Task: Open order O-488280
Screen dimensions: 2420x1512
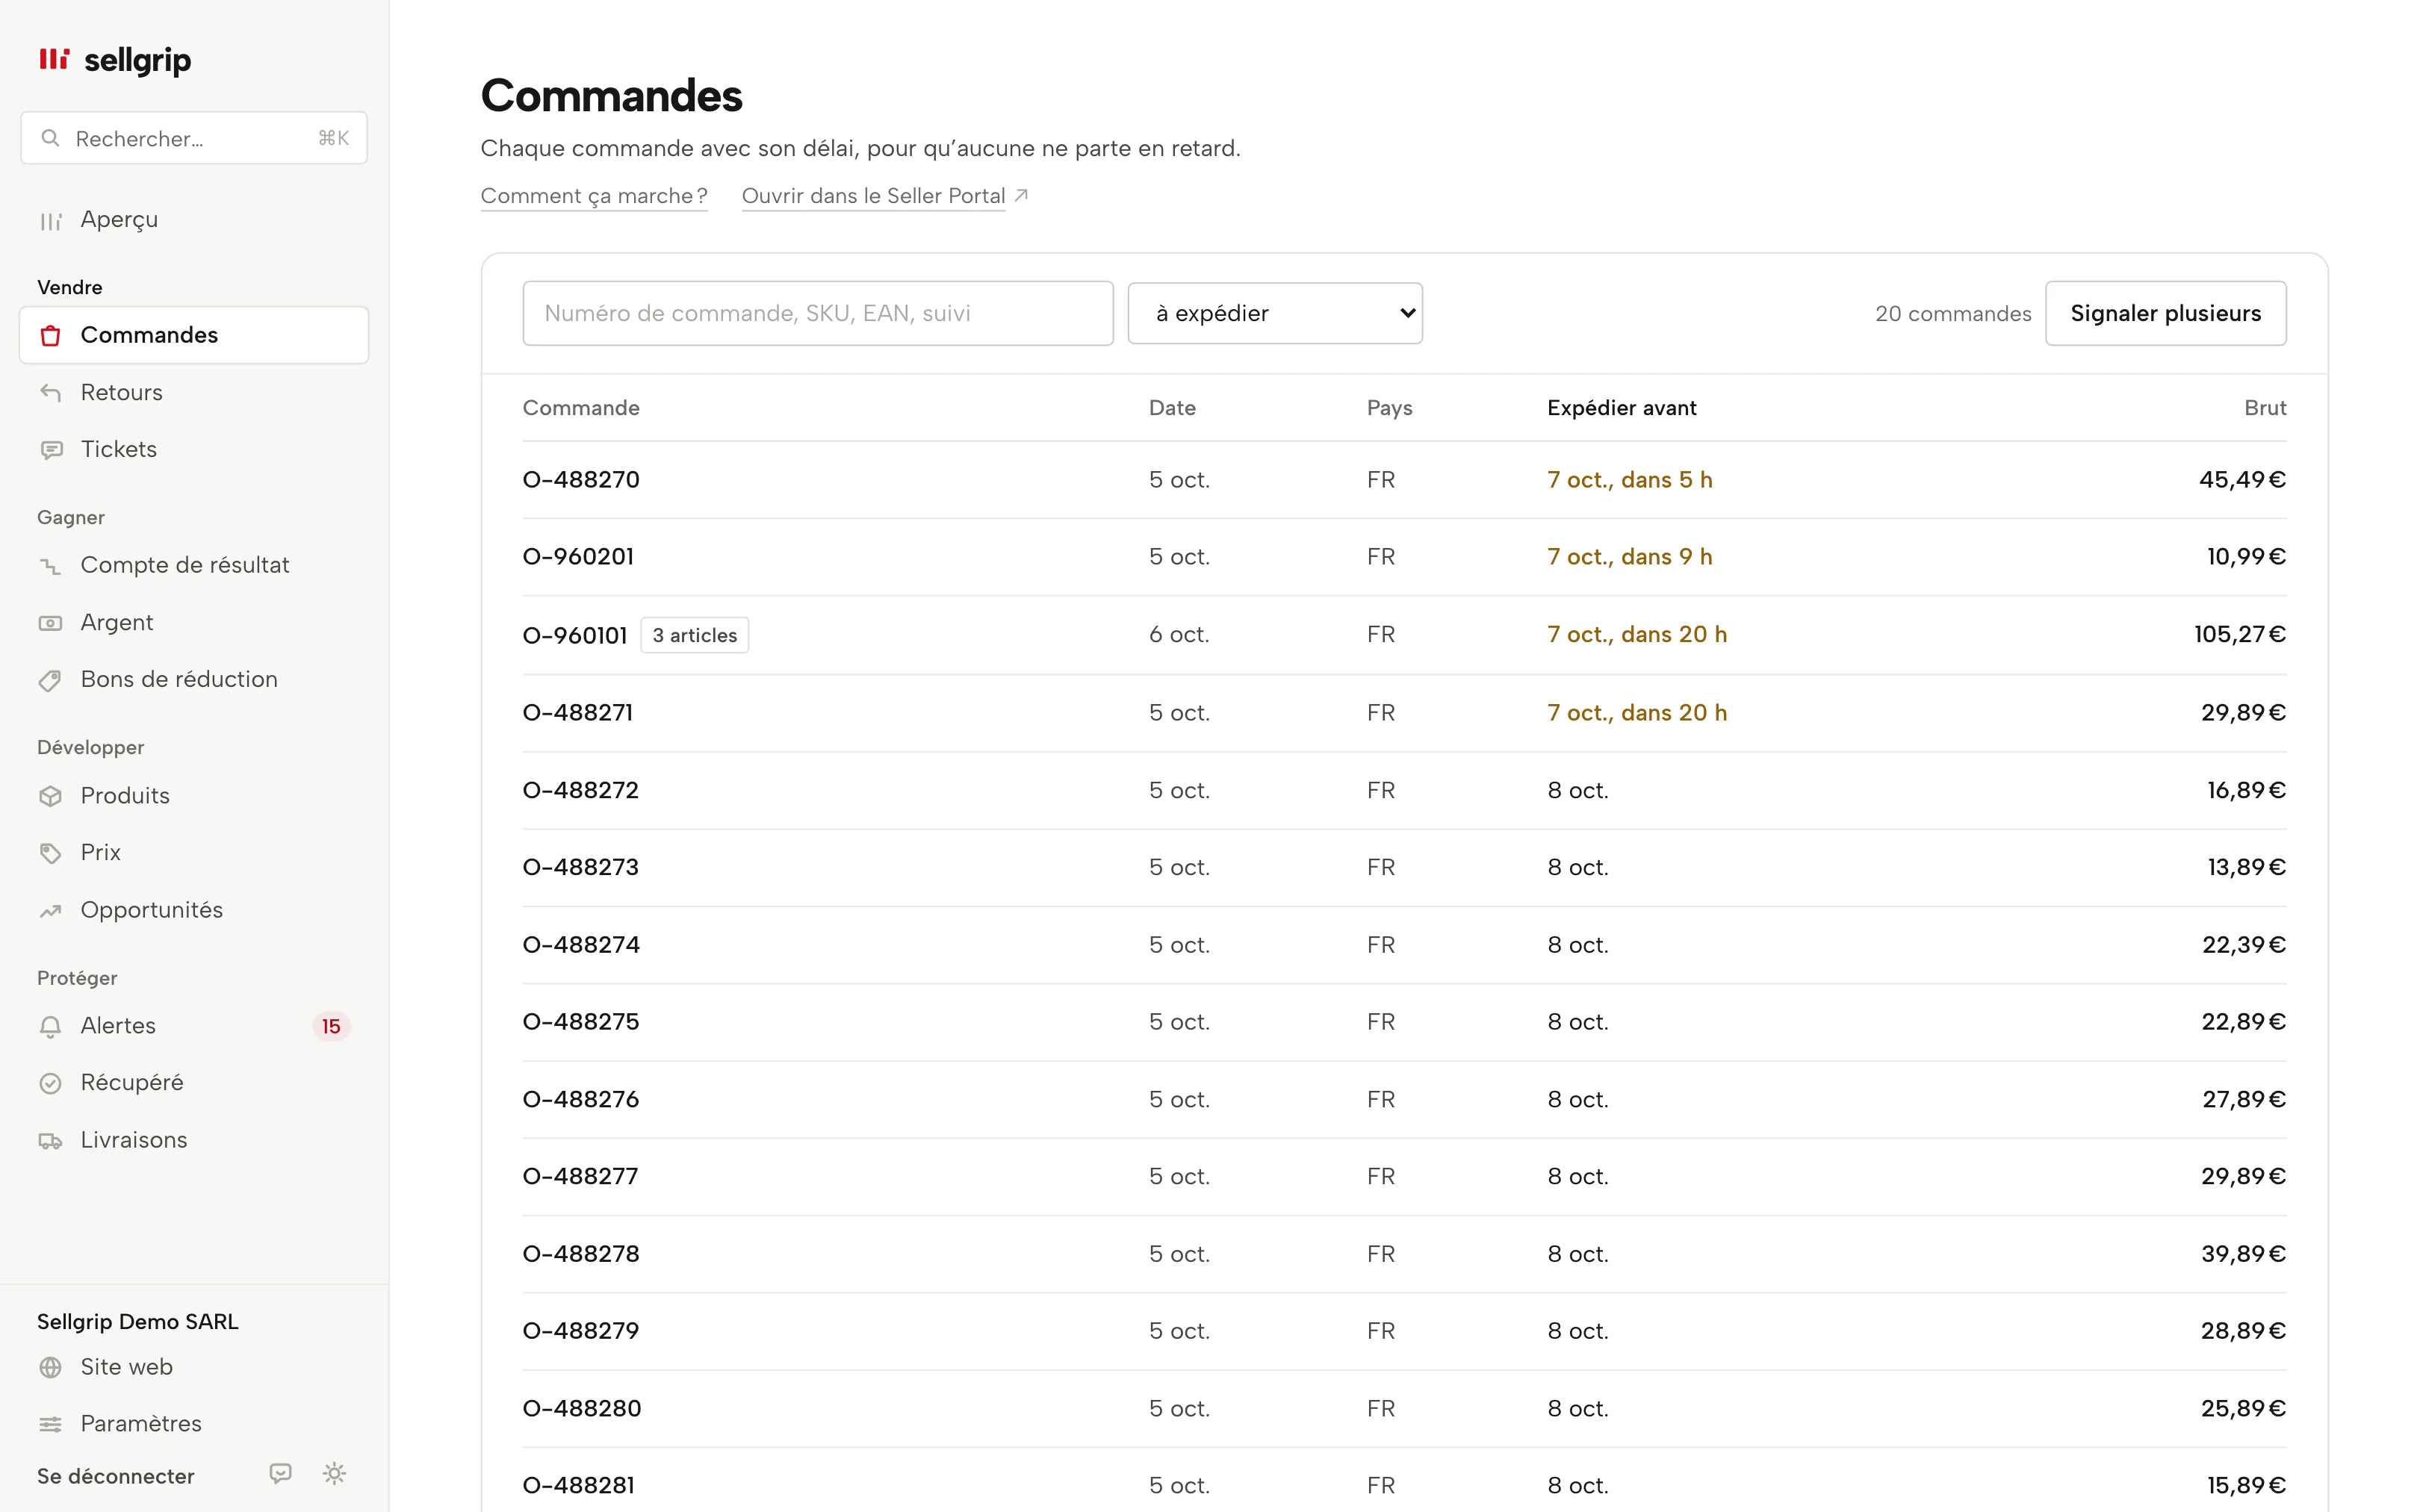Action: pyautogui.click(x=582, y=1408)
